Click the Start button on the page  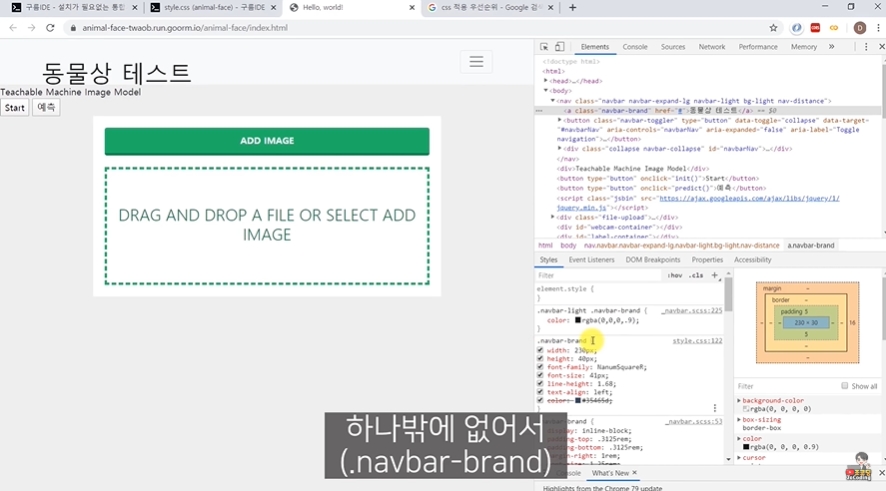(x=15, y=108)
